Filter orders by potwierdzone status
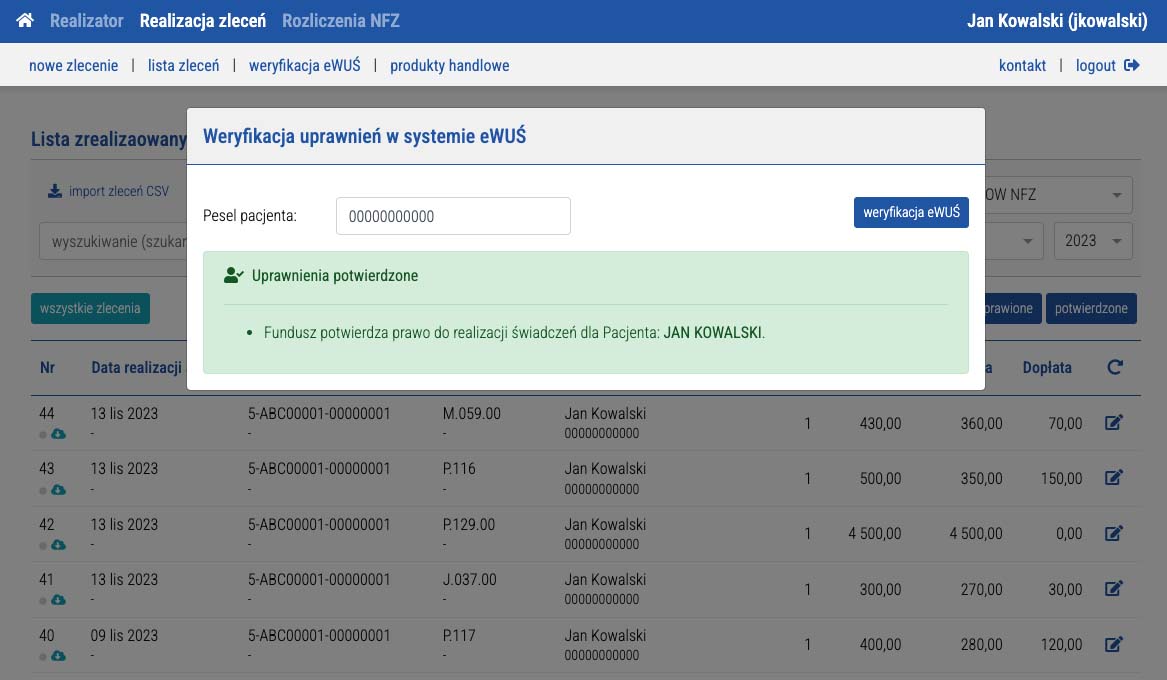 [x=1091, y=309]
